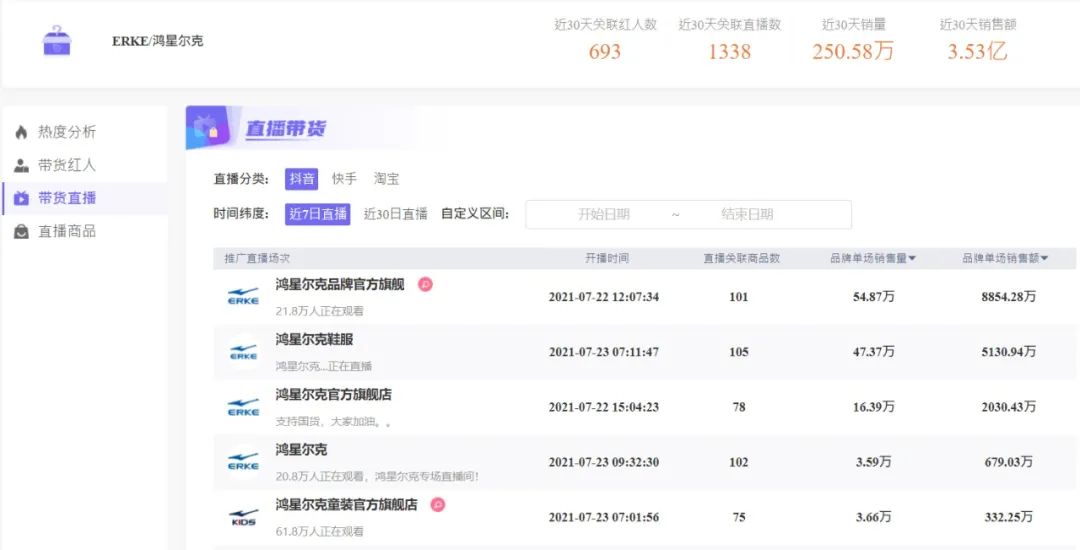1080x550 pixels.
Task: Click the sales amount 5130.94万
Action: coord(1008,352)
